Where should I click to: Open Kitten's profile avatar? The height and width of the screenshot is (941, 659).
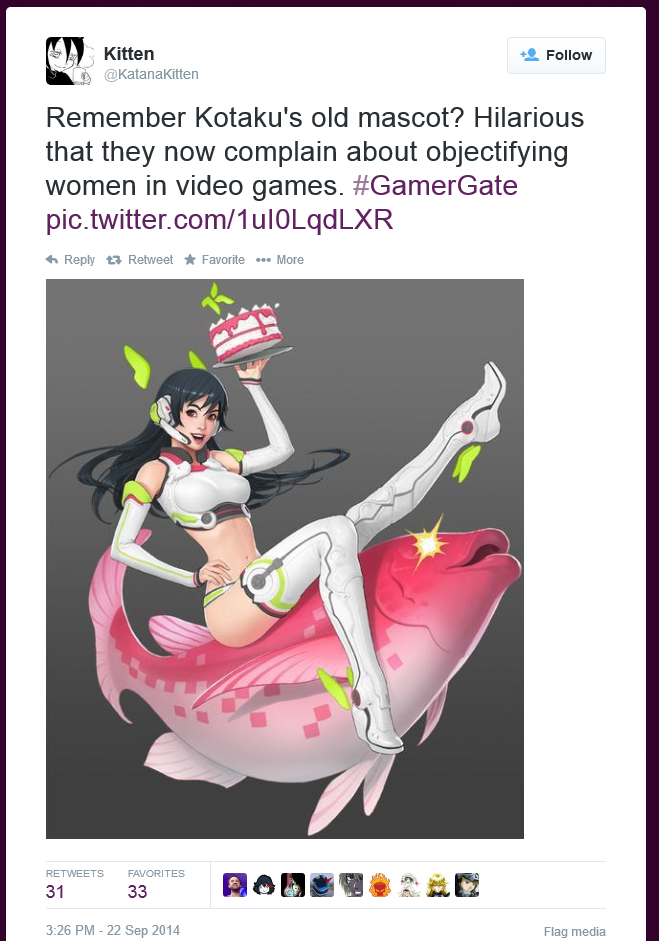pyautogui.click(x=70, y=61)
